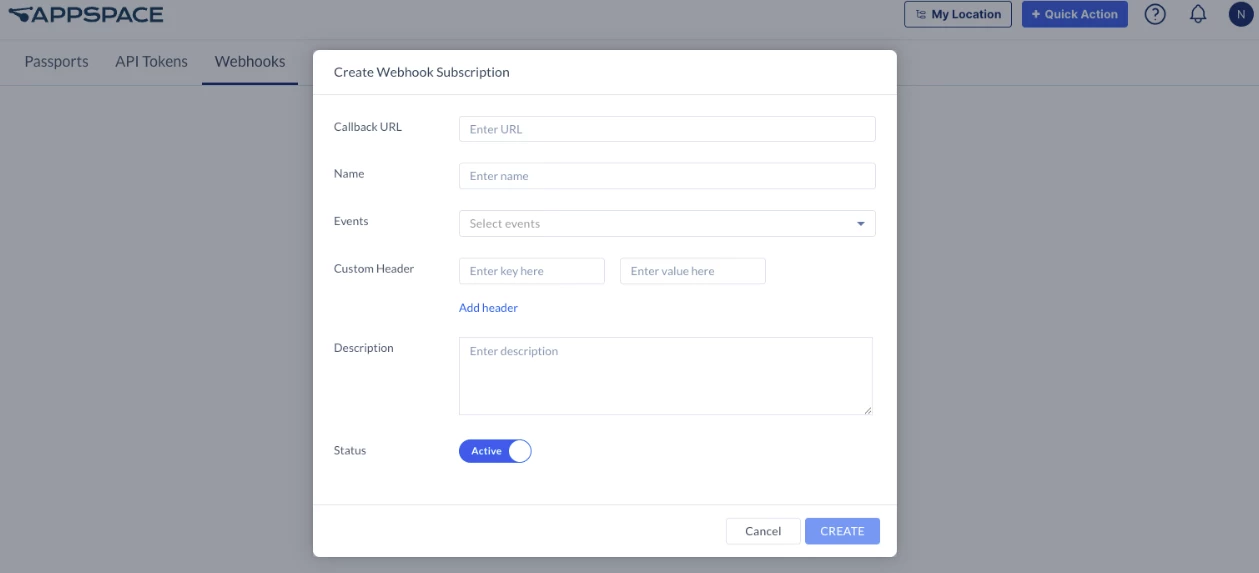Focus the Enter description text area

(666, 376)
